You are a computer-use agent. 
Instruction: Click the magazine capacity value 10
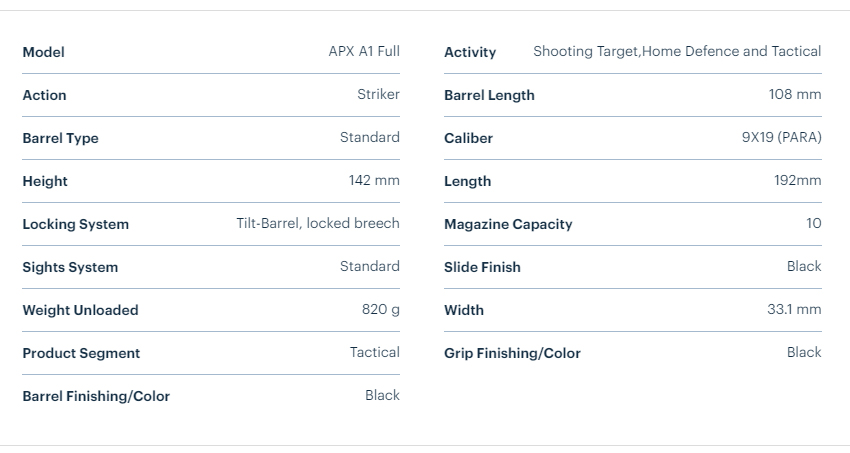click(x=813, y=223)
